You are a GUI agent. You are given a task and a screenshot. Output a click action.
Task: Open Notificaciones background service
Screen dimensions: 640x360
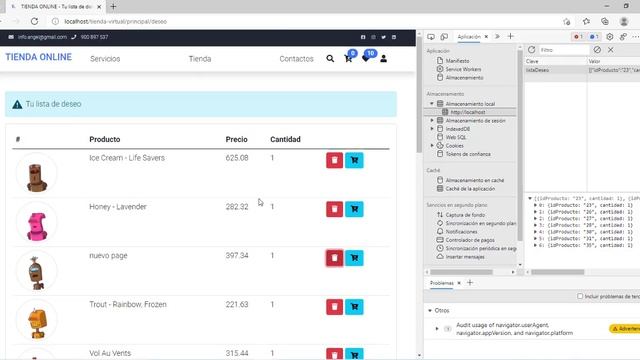(461, 231)
